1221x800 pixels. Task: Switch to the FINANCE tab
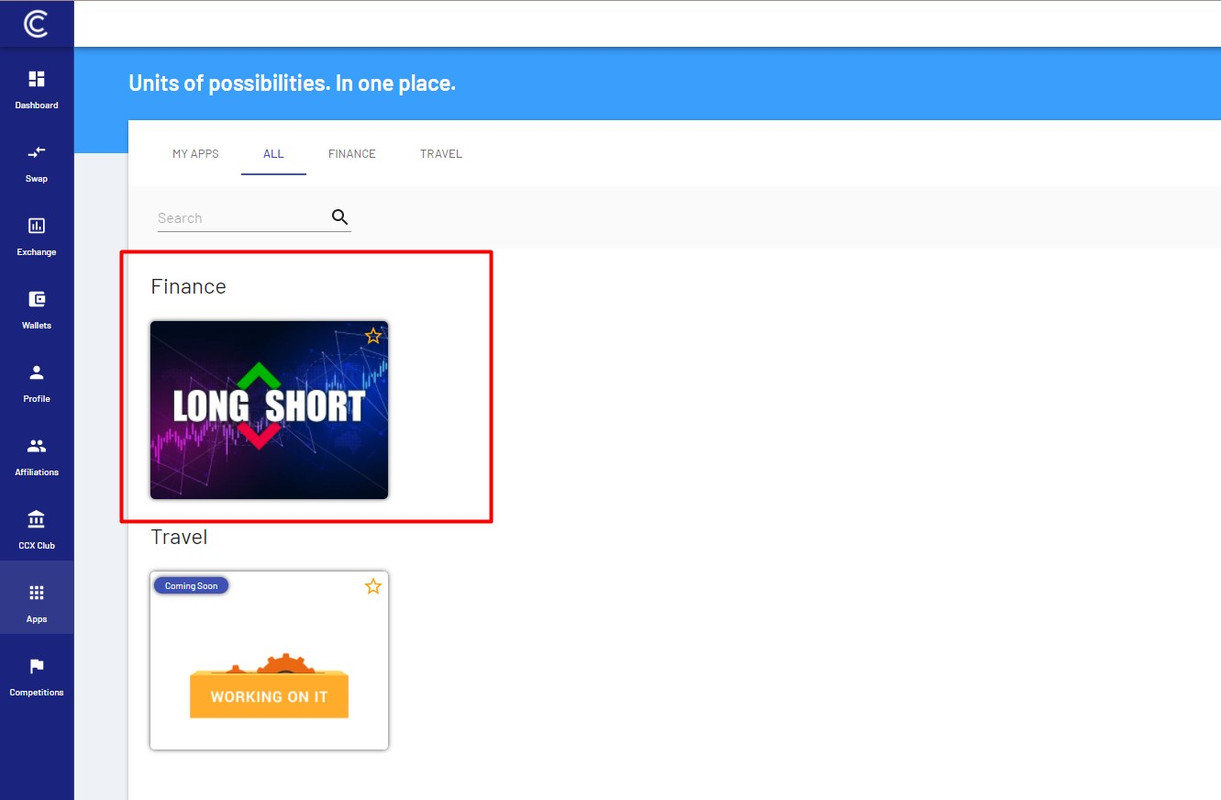352,154
